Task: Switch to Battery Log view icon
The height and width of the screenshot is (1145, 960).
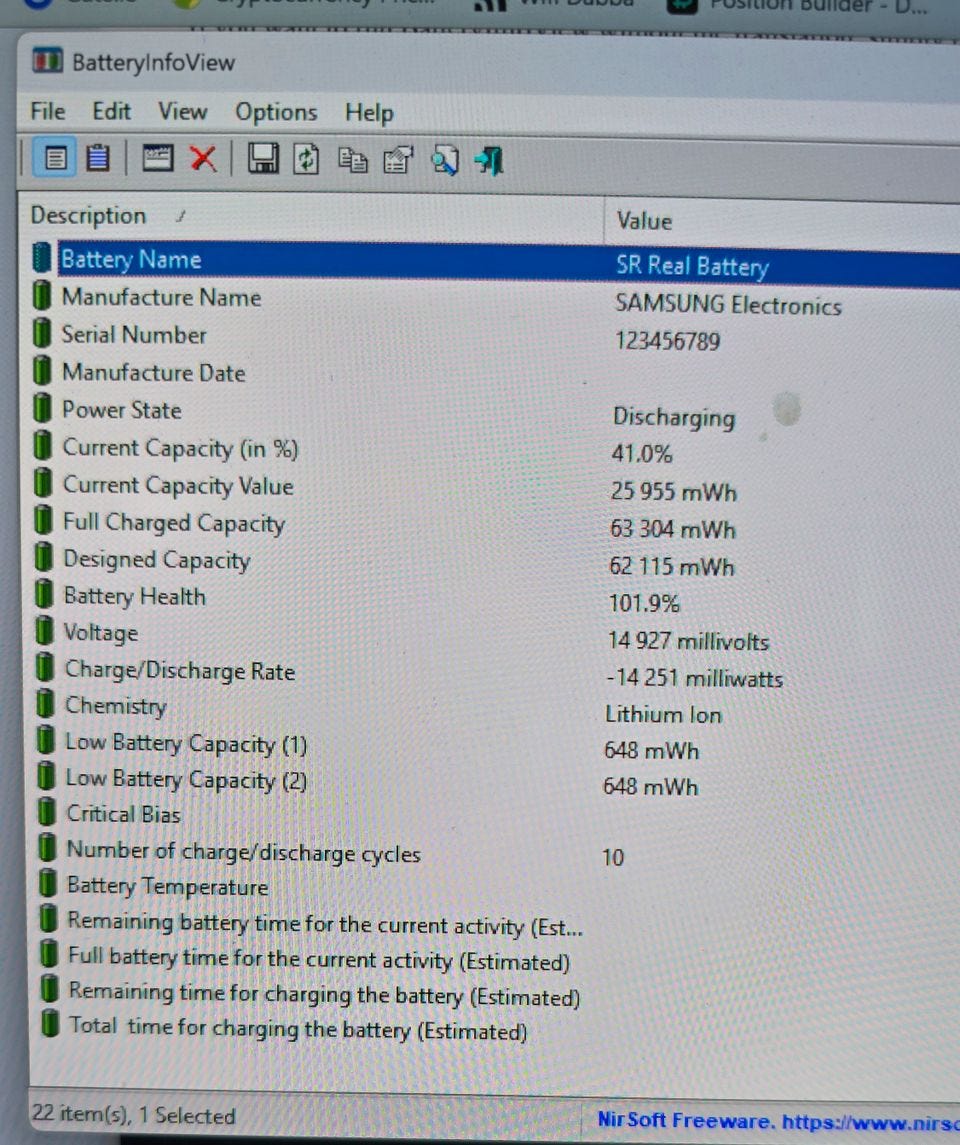Action: 98,158
